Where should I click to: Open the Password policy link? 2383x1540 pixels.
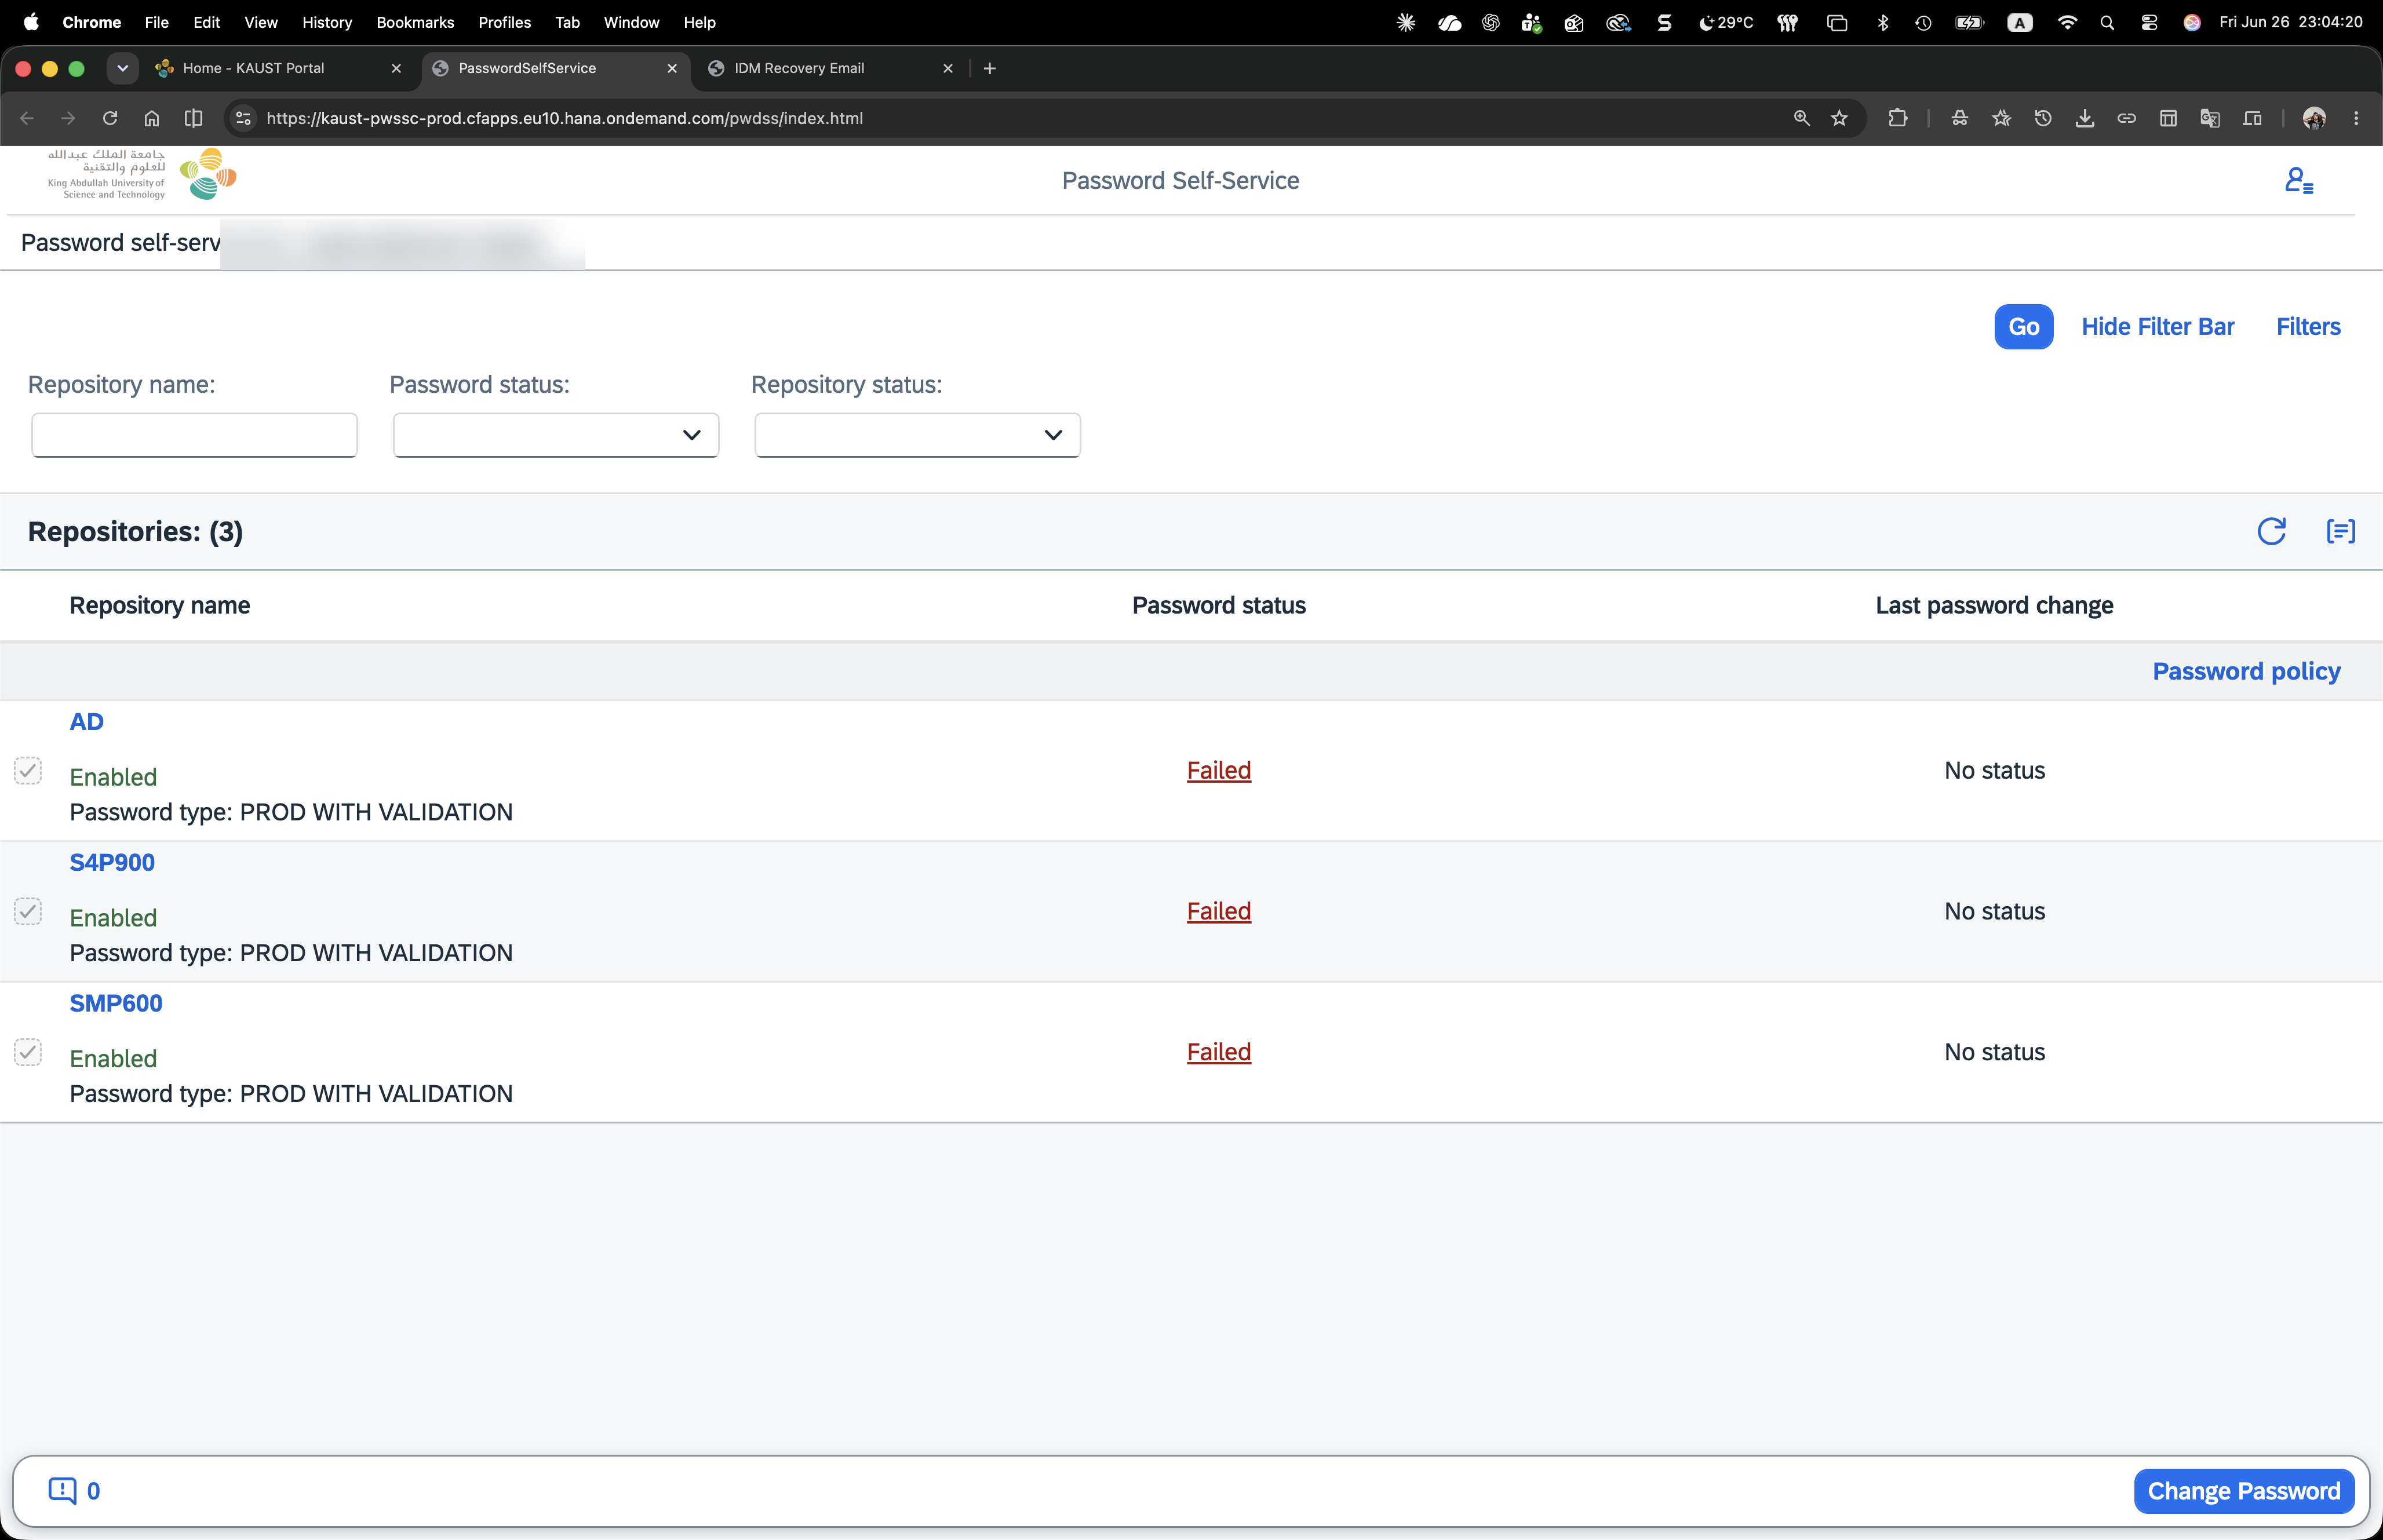[2246, 671]
